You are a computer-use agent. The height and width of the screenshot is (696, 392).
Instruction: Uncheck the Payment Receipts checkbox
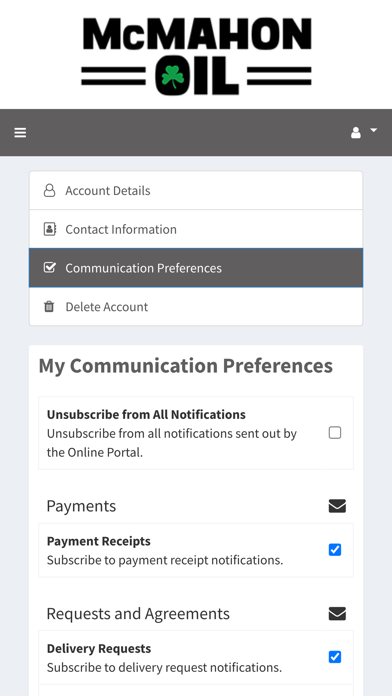335,550
